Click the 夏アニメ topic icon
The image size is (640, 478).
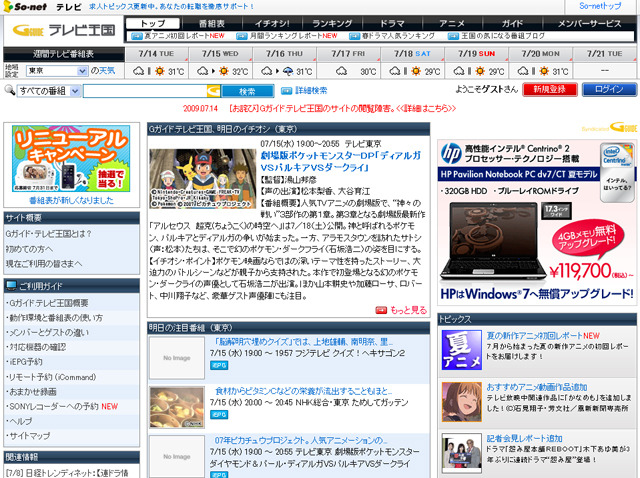pos(462,350)
